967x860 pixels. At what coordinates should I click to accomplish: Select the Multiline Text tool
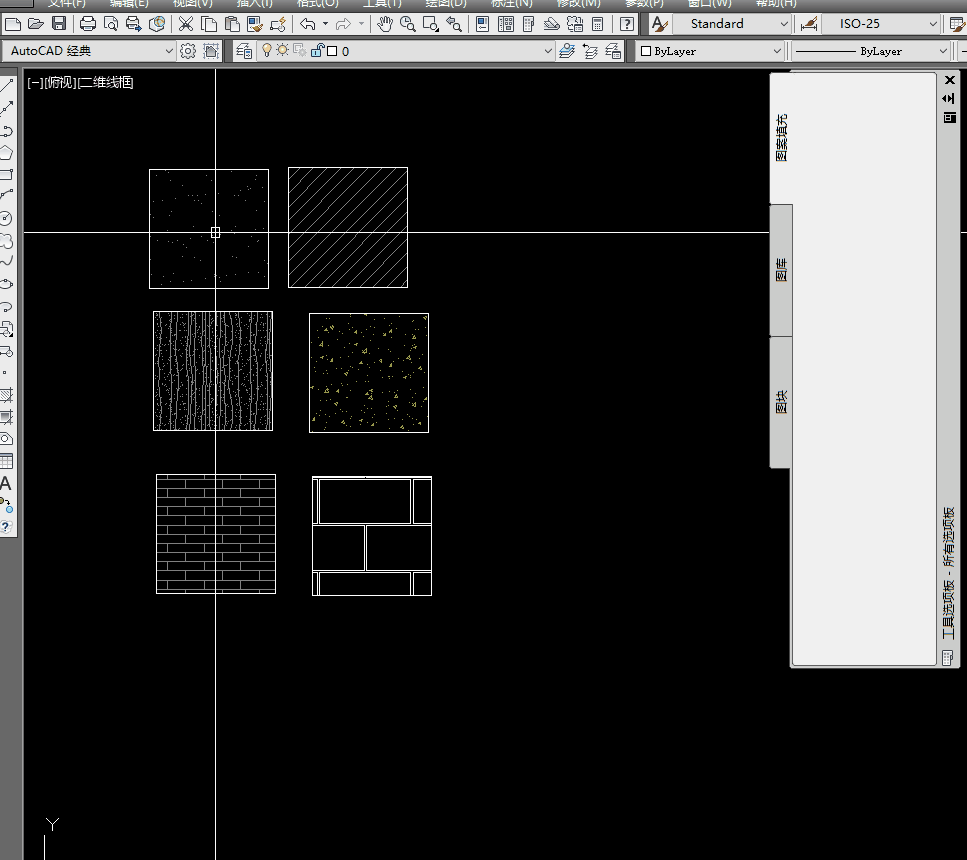click(6, 483)
